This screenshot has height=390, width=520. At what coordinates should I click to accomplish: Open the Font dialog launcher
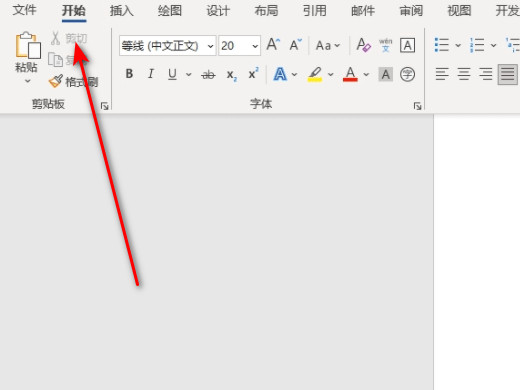coord(417,106)
